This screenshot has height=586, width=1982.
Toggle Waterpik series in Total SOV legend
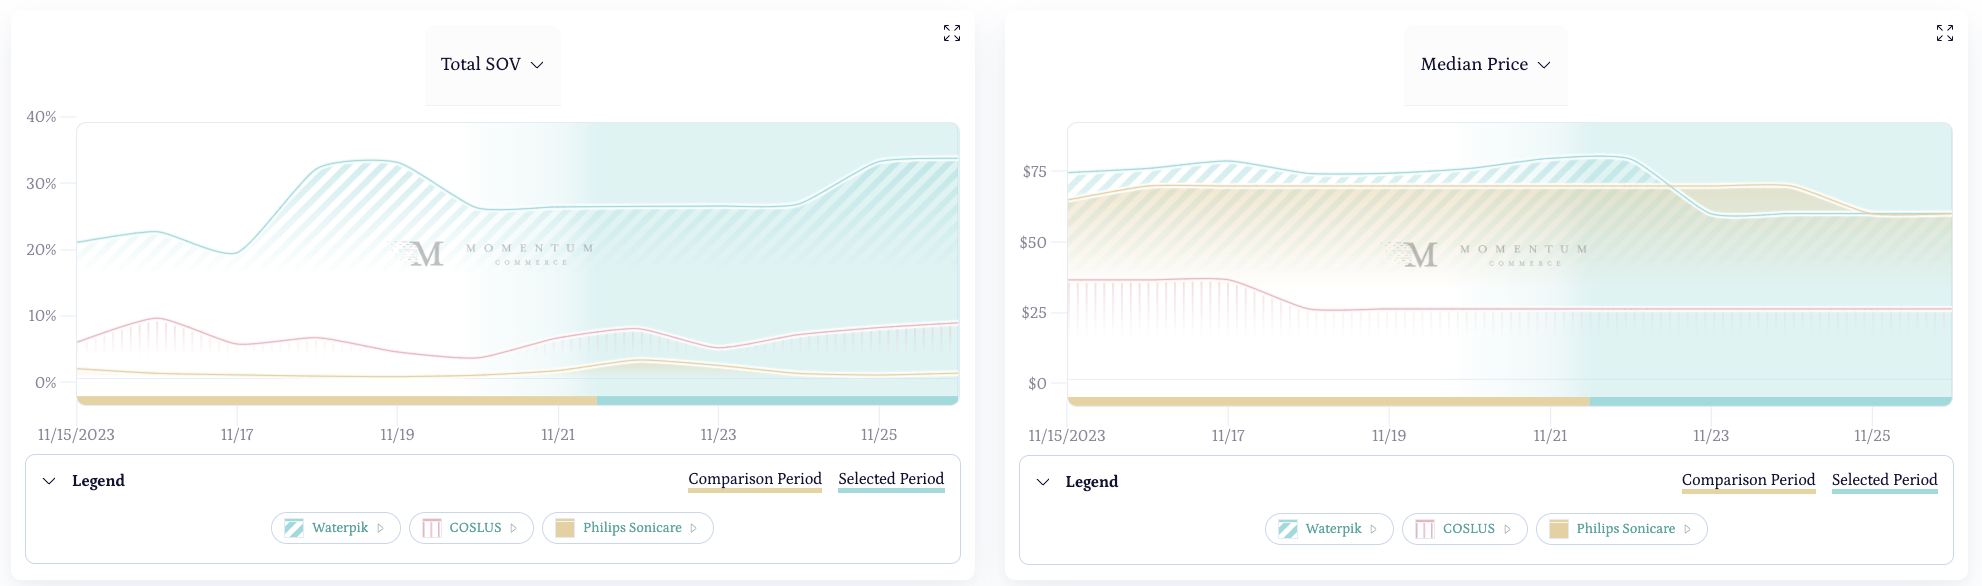[339, 528]
